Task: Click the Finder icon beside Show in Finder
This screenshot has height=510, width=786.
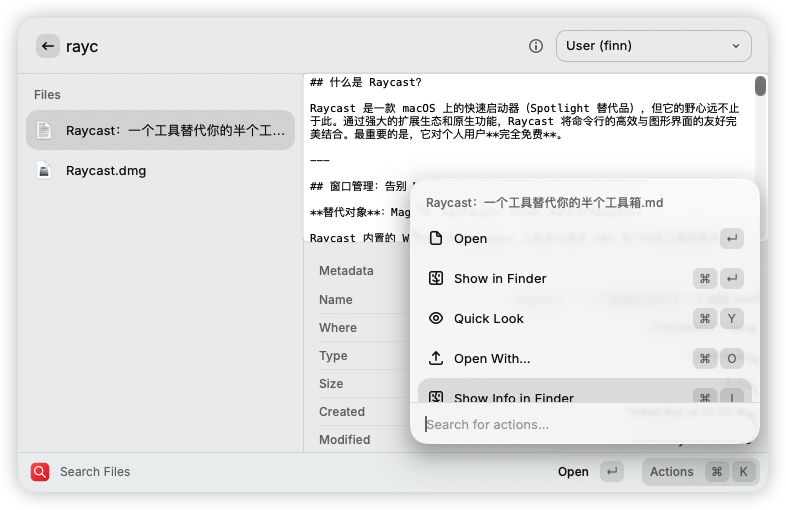Action: pyautogui.click(x=436, y=278)
